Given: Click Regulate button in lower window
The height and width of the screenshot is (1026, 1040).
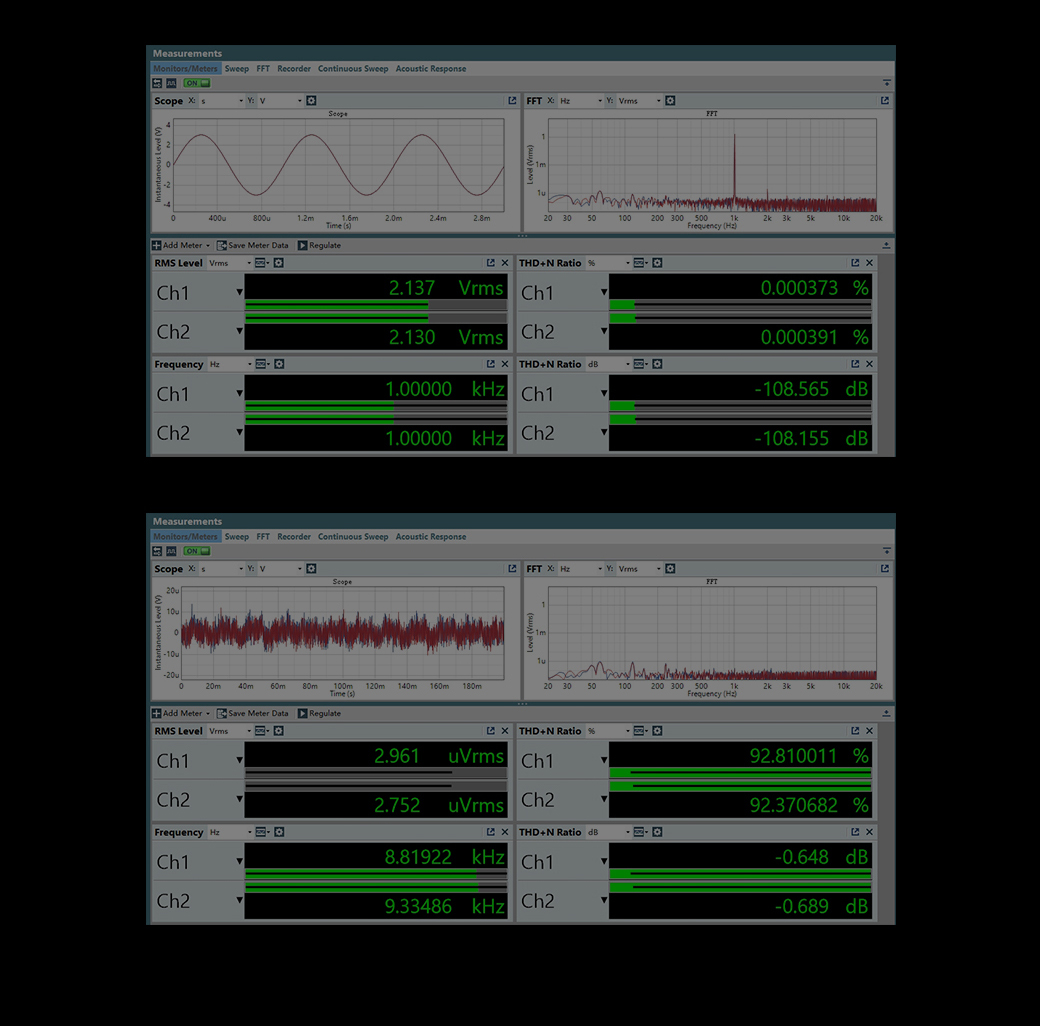Looking at the screenshot, I should [320, 714].
